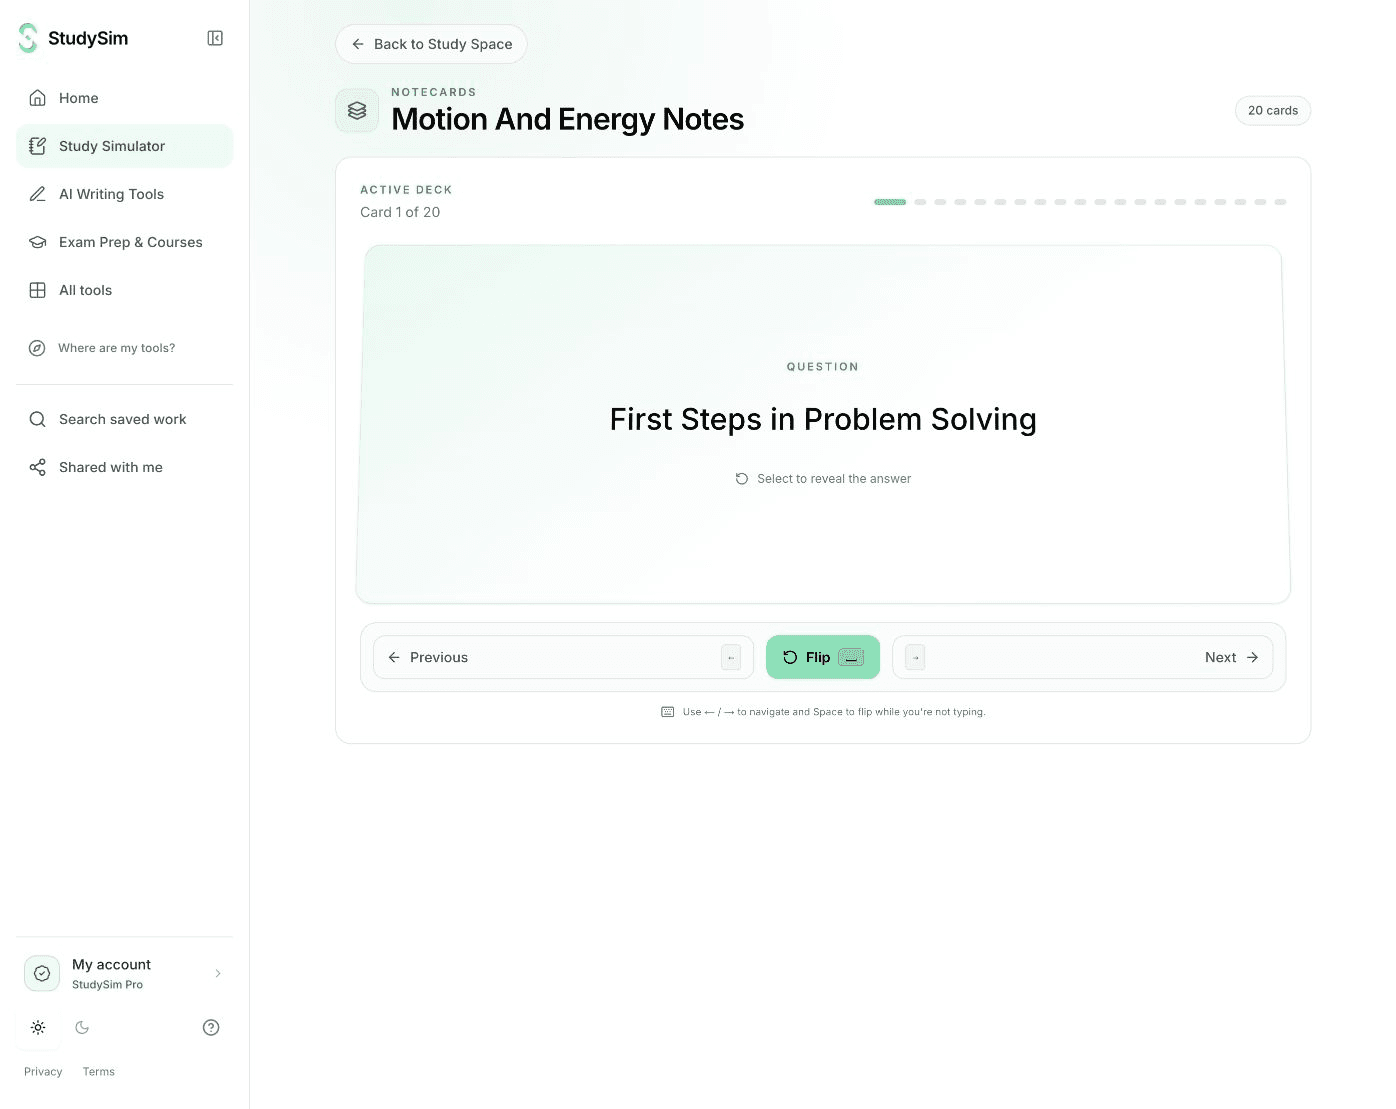
Task: Click the left-arrow key hint badge
Action: [x=731, y=657]
